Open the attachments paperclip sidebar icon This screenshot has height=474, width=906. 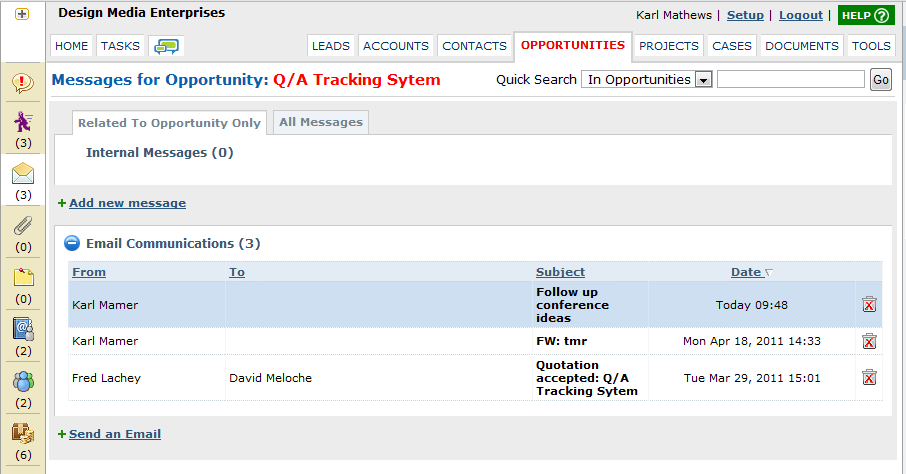23,225
